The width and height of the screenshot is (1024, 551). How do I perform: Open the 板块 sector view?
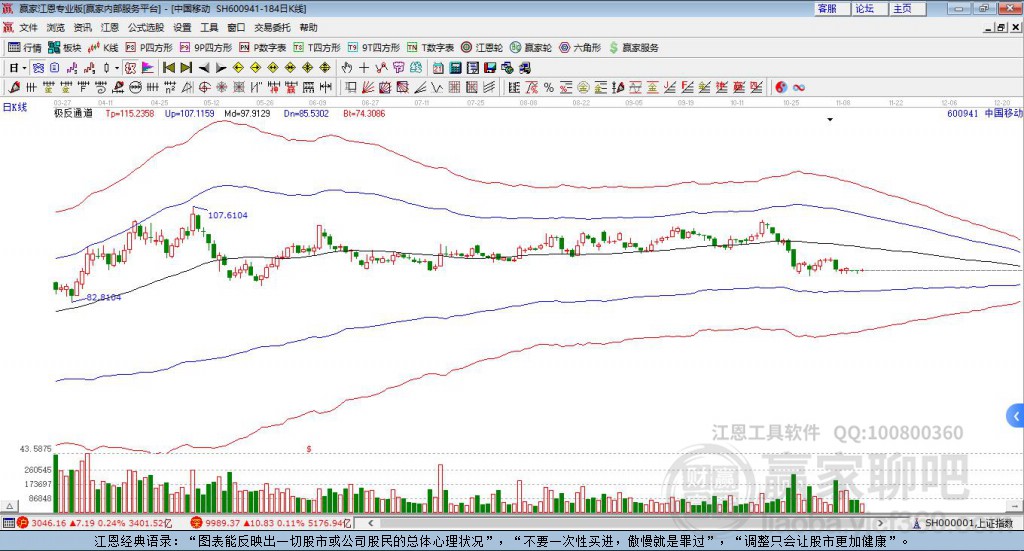65,48
